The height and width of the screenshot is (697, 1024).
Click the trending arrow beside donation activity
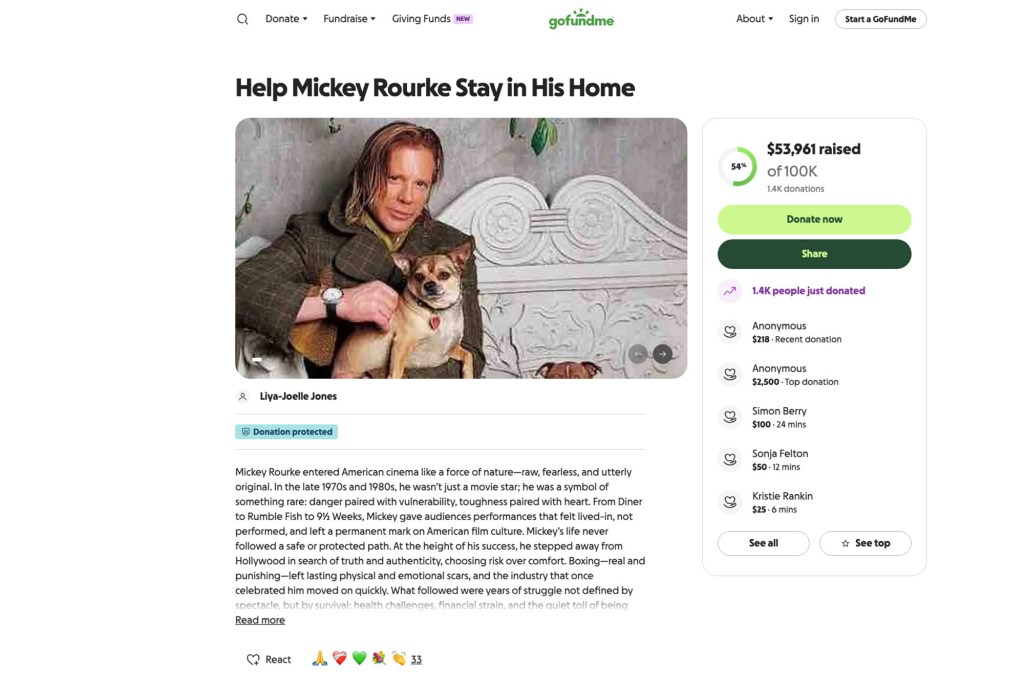click(729, 291)
